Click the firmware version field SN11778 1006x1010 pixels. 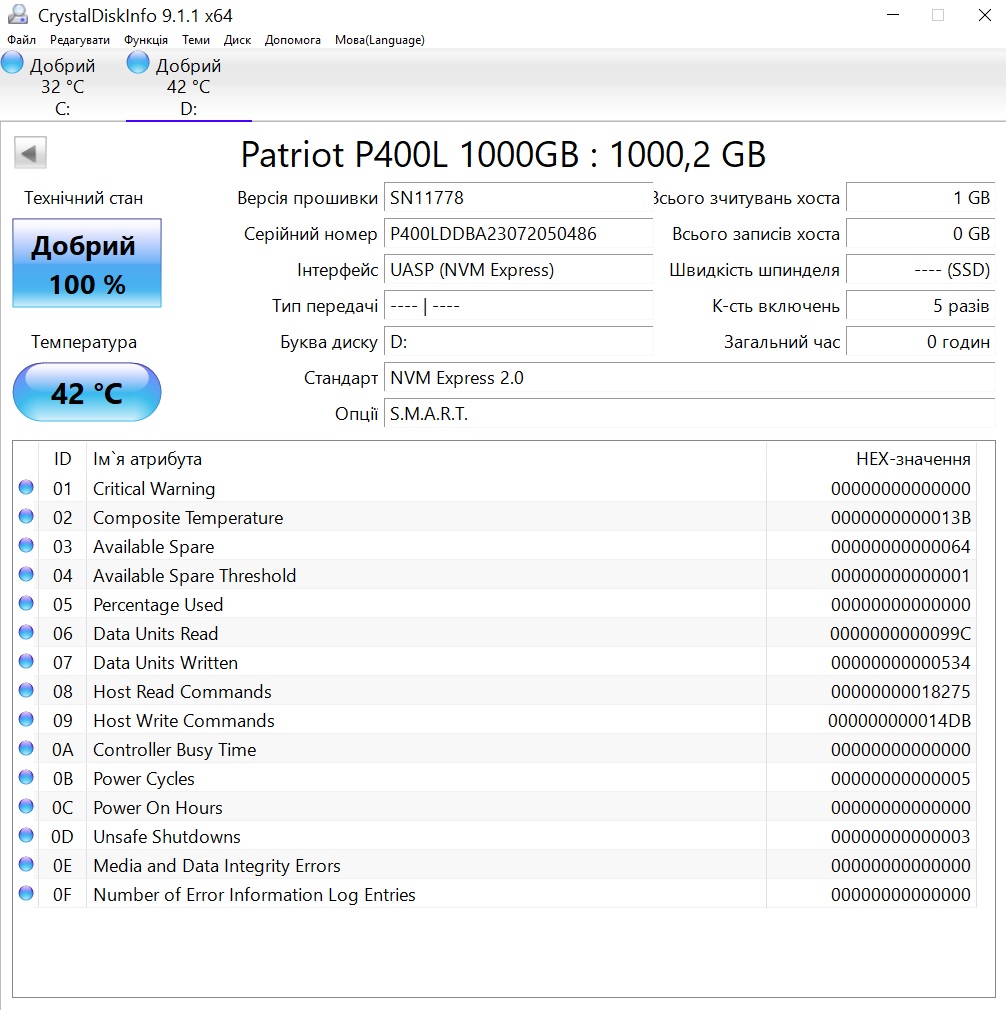[x=518, y=198]
